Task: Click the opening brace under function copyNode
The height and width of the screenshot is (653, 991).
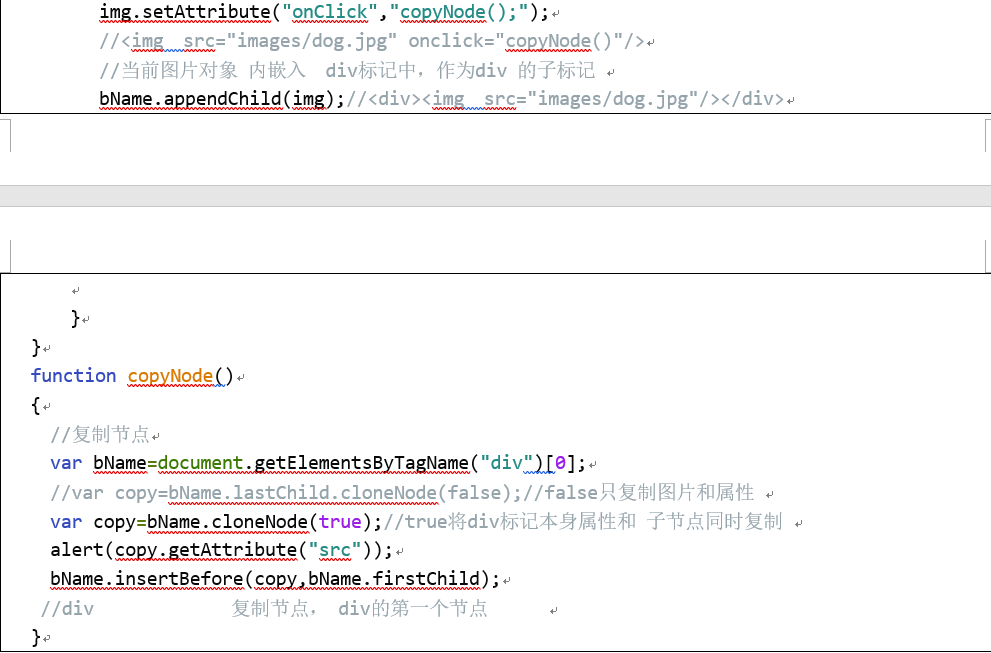Action: click(36, 405)
